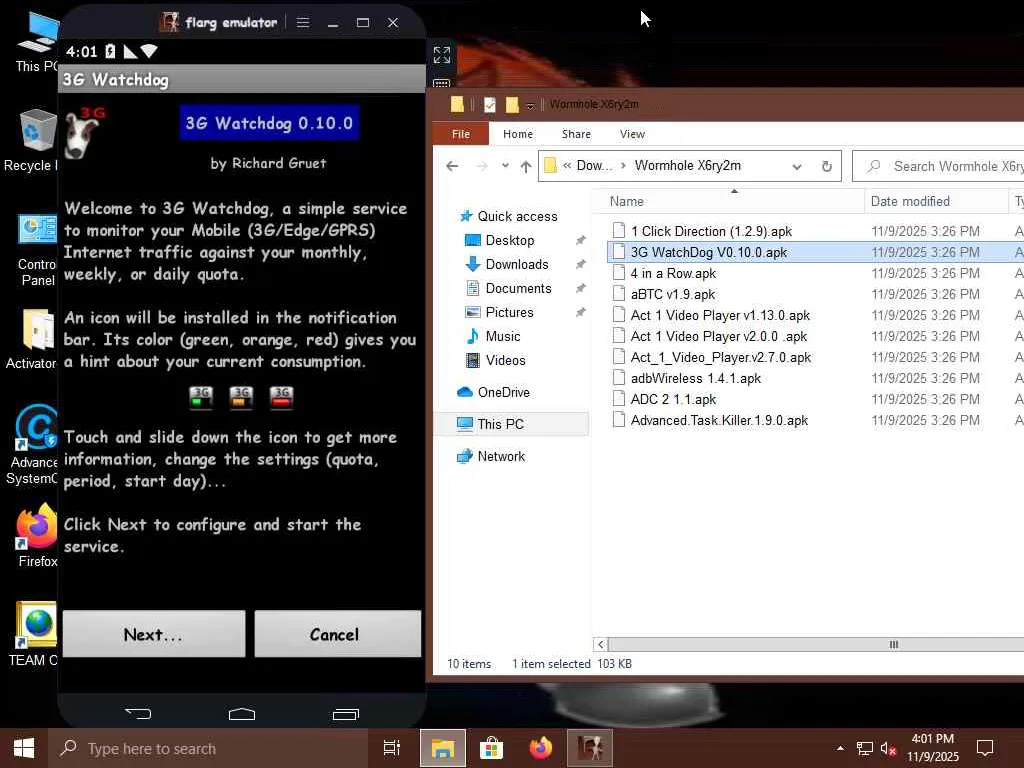Image resolution: width=1024 pixels, height=768 pixels.
Task: Select 3G WatchDog V0.10.0.apk file
Action: [709, 252]
